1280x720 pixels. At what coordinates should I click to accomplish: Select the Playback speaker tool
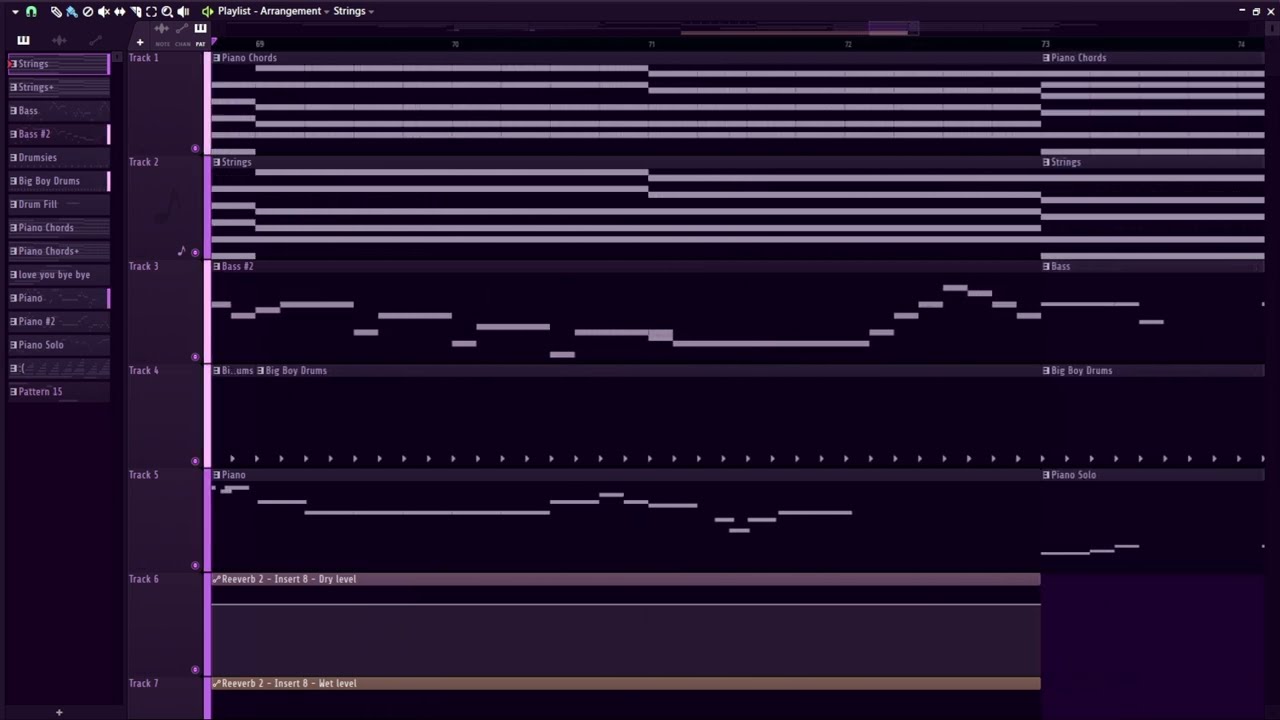tap(183, 11)
